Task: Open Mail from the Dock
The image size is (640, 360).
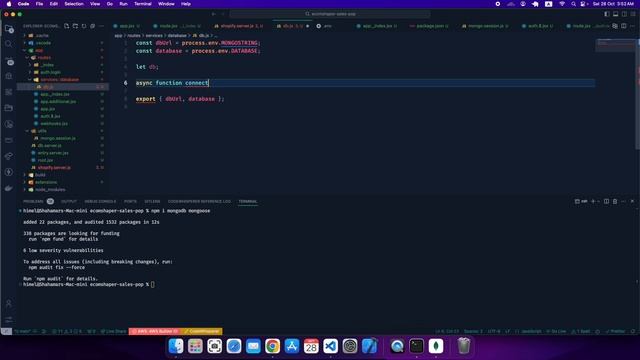Action: click(253, 346)
